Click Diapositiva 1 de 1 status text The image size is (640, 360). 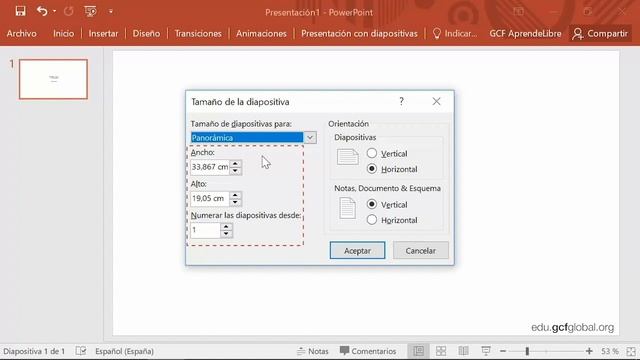(x=34, y=351)
